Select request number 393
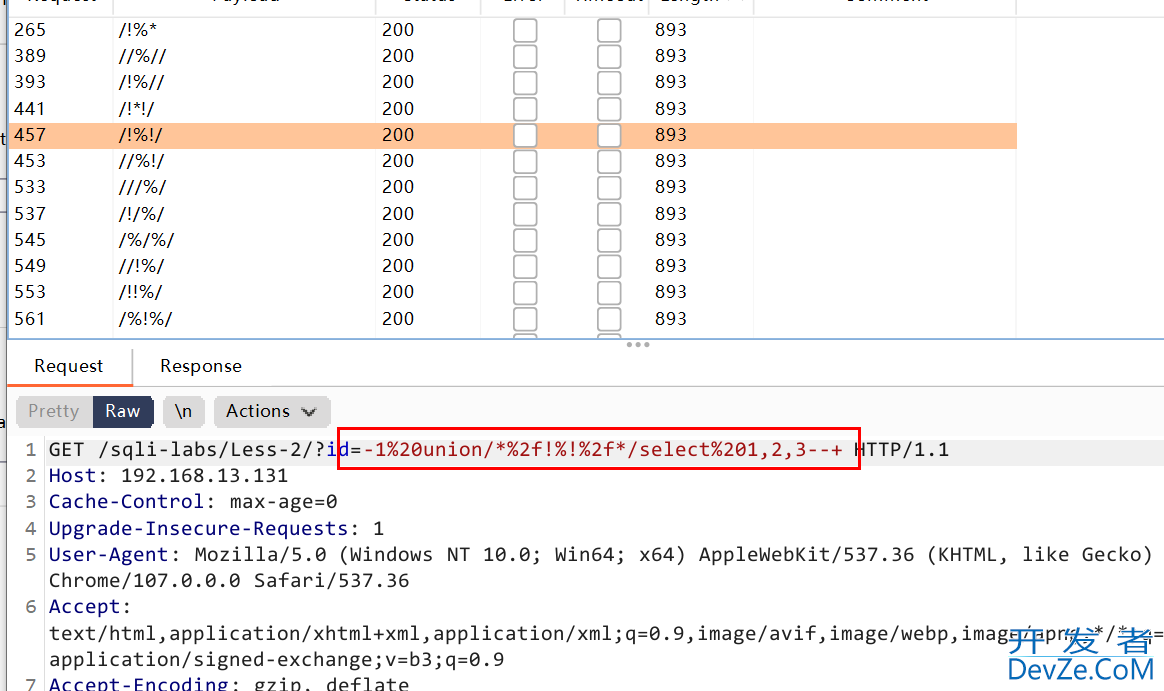 click(x=30, y=82)
